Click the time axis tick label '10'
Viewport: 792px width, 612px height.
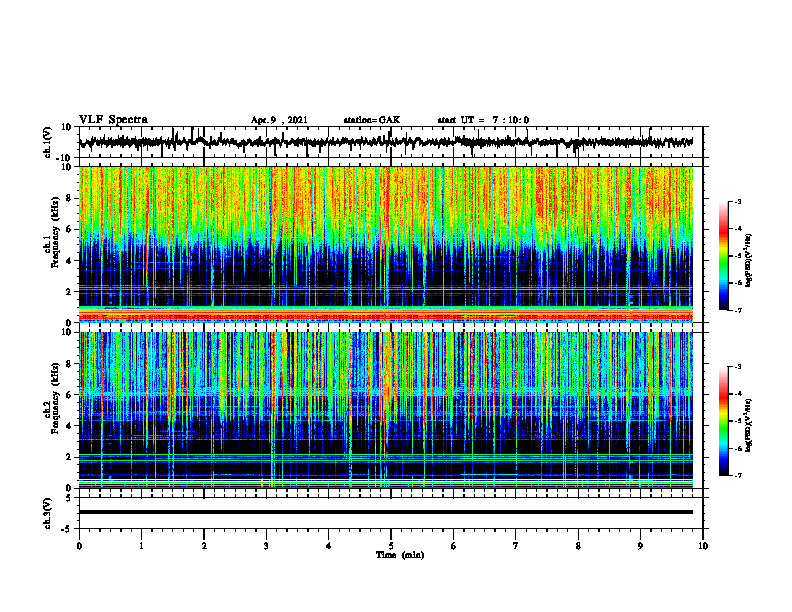click(703, 546)
